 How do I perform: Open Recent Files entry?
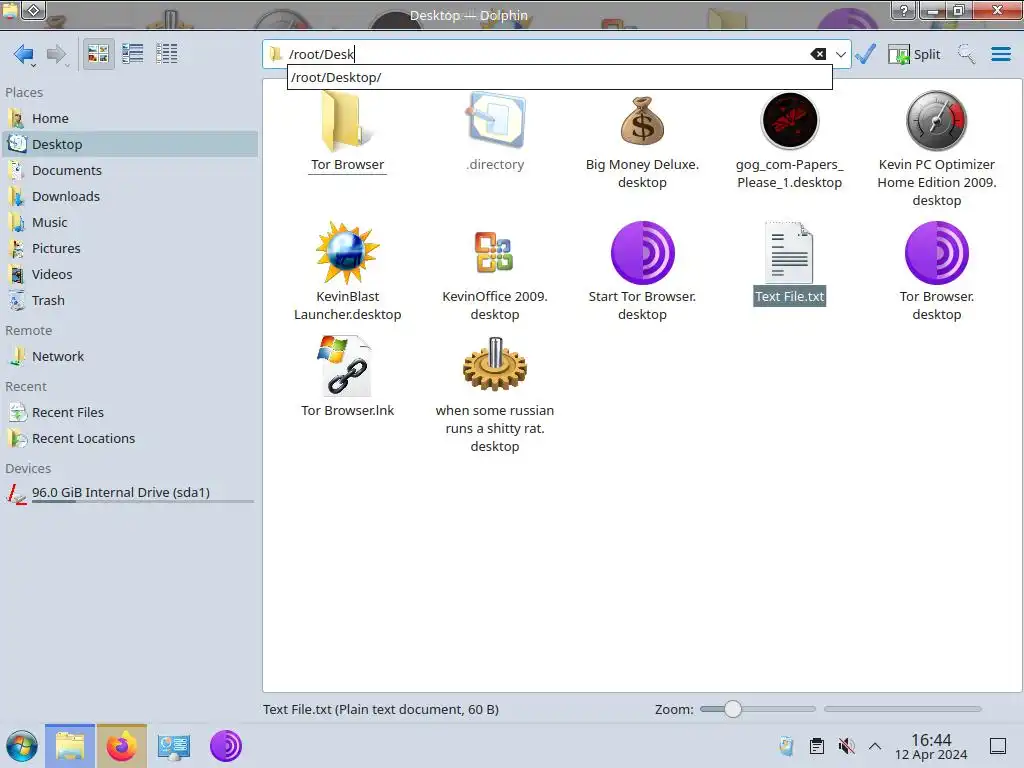pos(130,413)
